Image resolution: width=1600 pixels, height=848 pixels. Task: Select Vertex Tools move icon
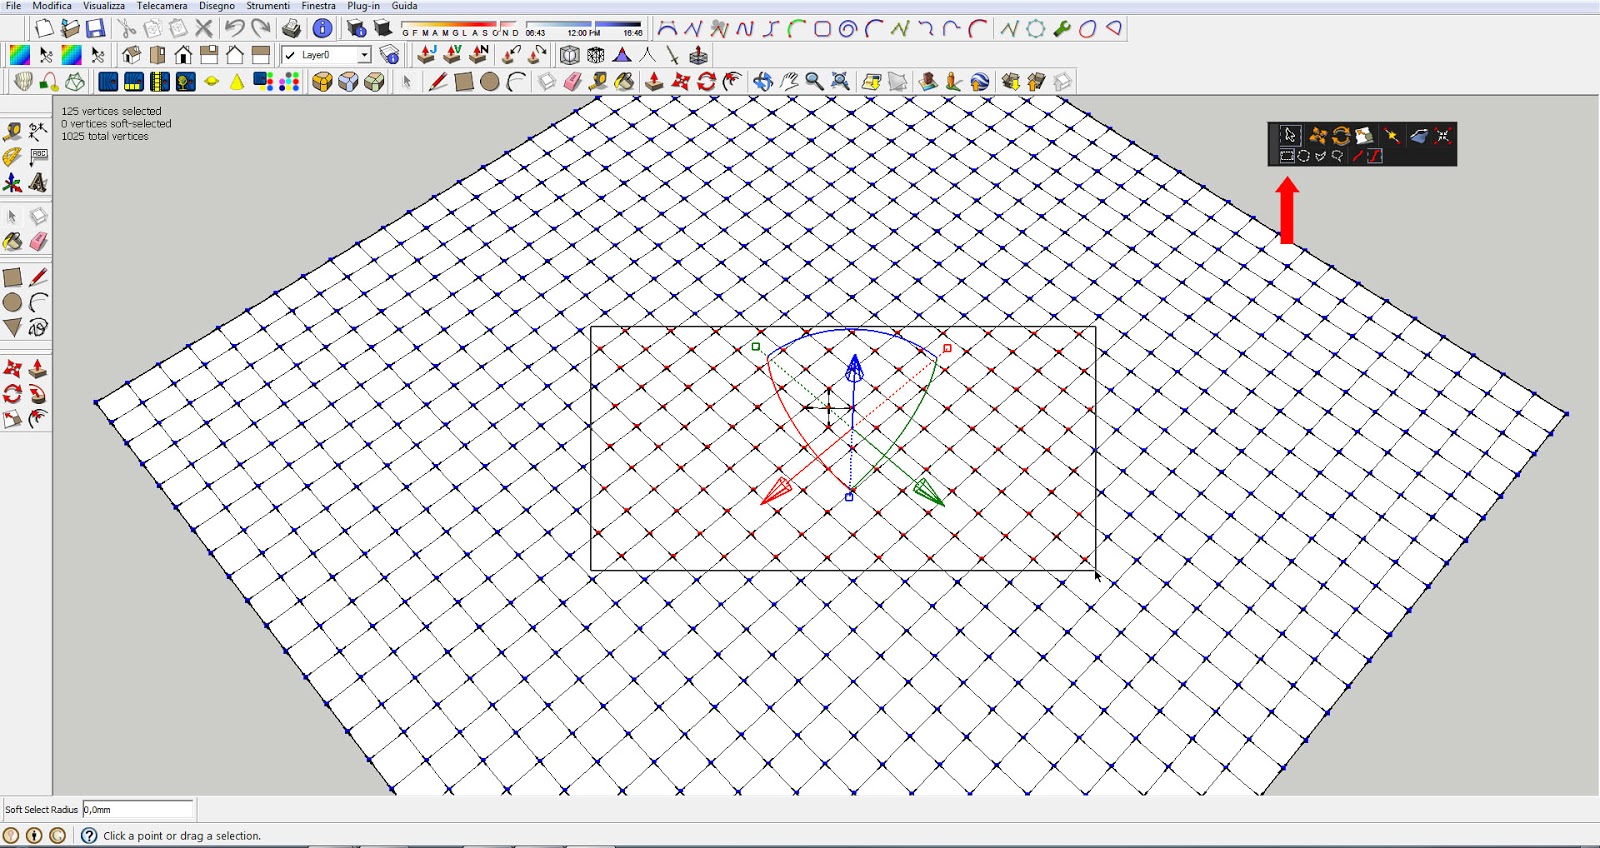tap(1317, 136)
